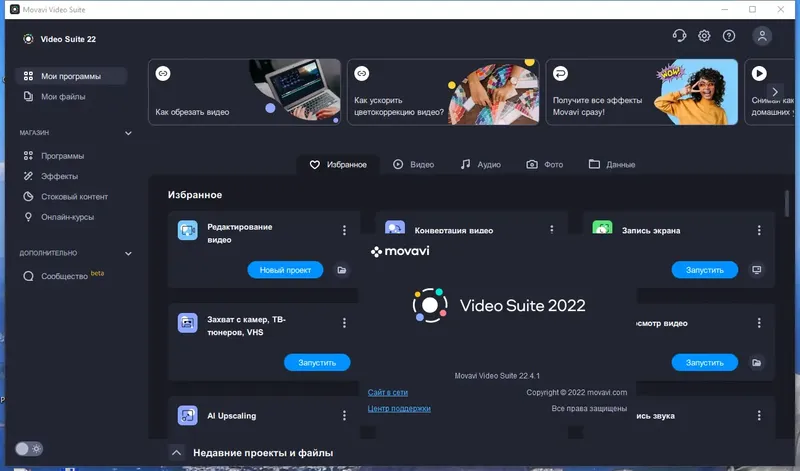The width and height of the screenshot is (800, 471).
Task: Switch to the "Аудио" tab
Action: click(481, 164)
